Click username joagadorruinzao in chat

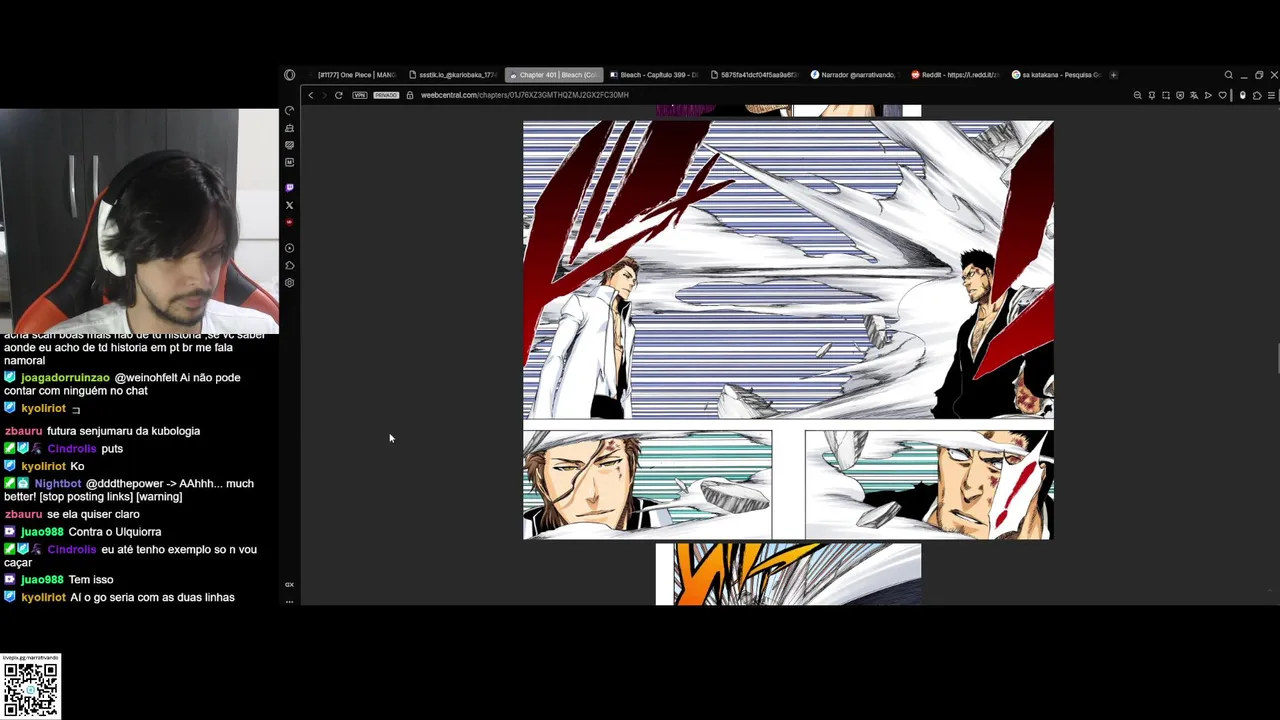65,378
